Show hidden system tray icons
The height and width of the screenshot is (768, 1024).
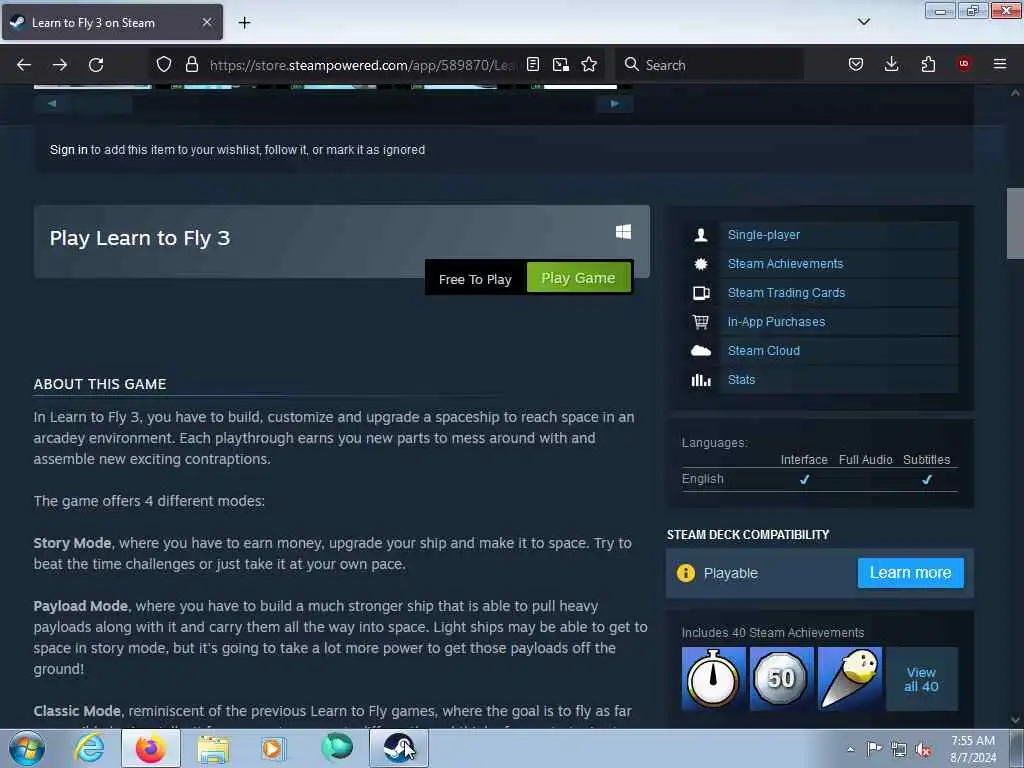pos(850,749)
